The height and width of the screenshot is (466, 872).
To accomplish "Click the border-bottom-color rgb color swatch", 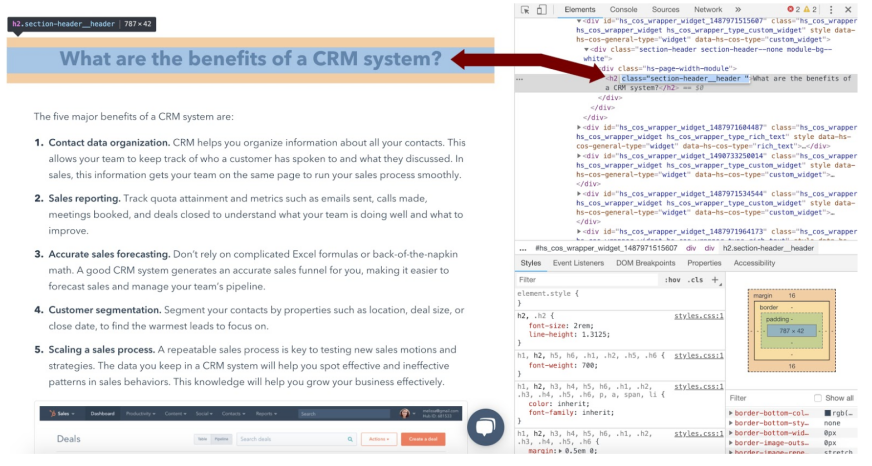I will (x=828, y=413).
